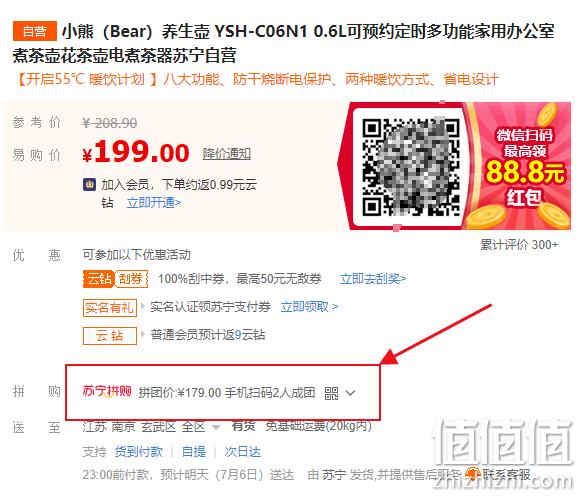The height and width of the screenshot is (498, 582).
Task: Click the WeChat QR code image
Action: [411, 166]
